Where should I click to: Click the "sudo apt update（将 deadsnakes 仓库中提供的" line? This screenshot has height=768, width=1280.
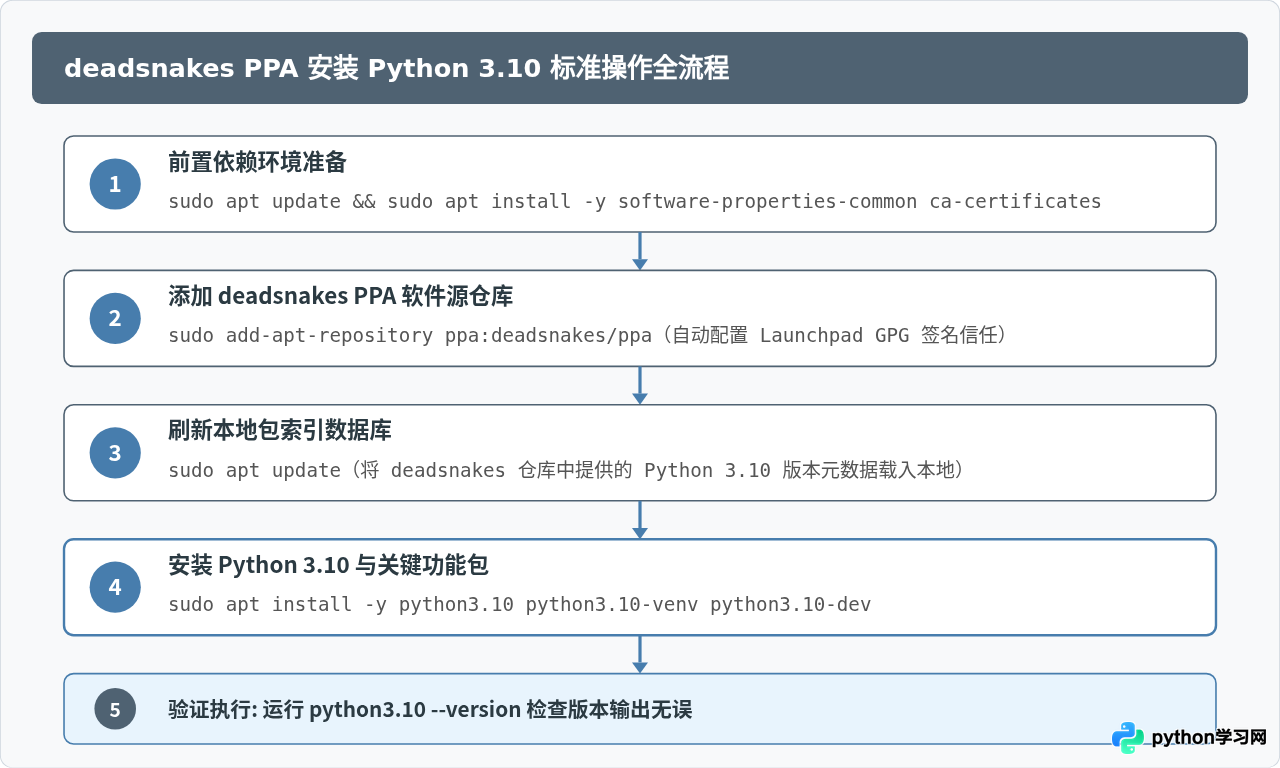(x=565, y=470)
